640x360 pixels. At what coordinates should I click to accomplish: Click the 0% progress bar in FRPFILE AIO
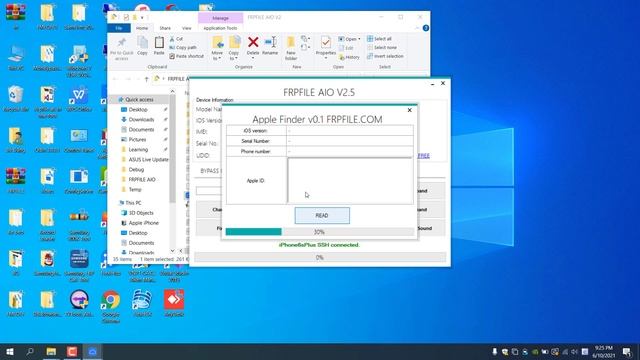coord(320,257)
